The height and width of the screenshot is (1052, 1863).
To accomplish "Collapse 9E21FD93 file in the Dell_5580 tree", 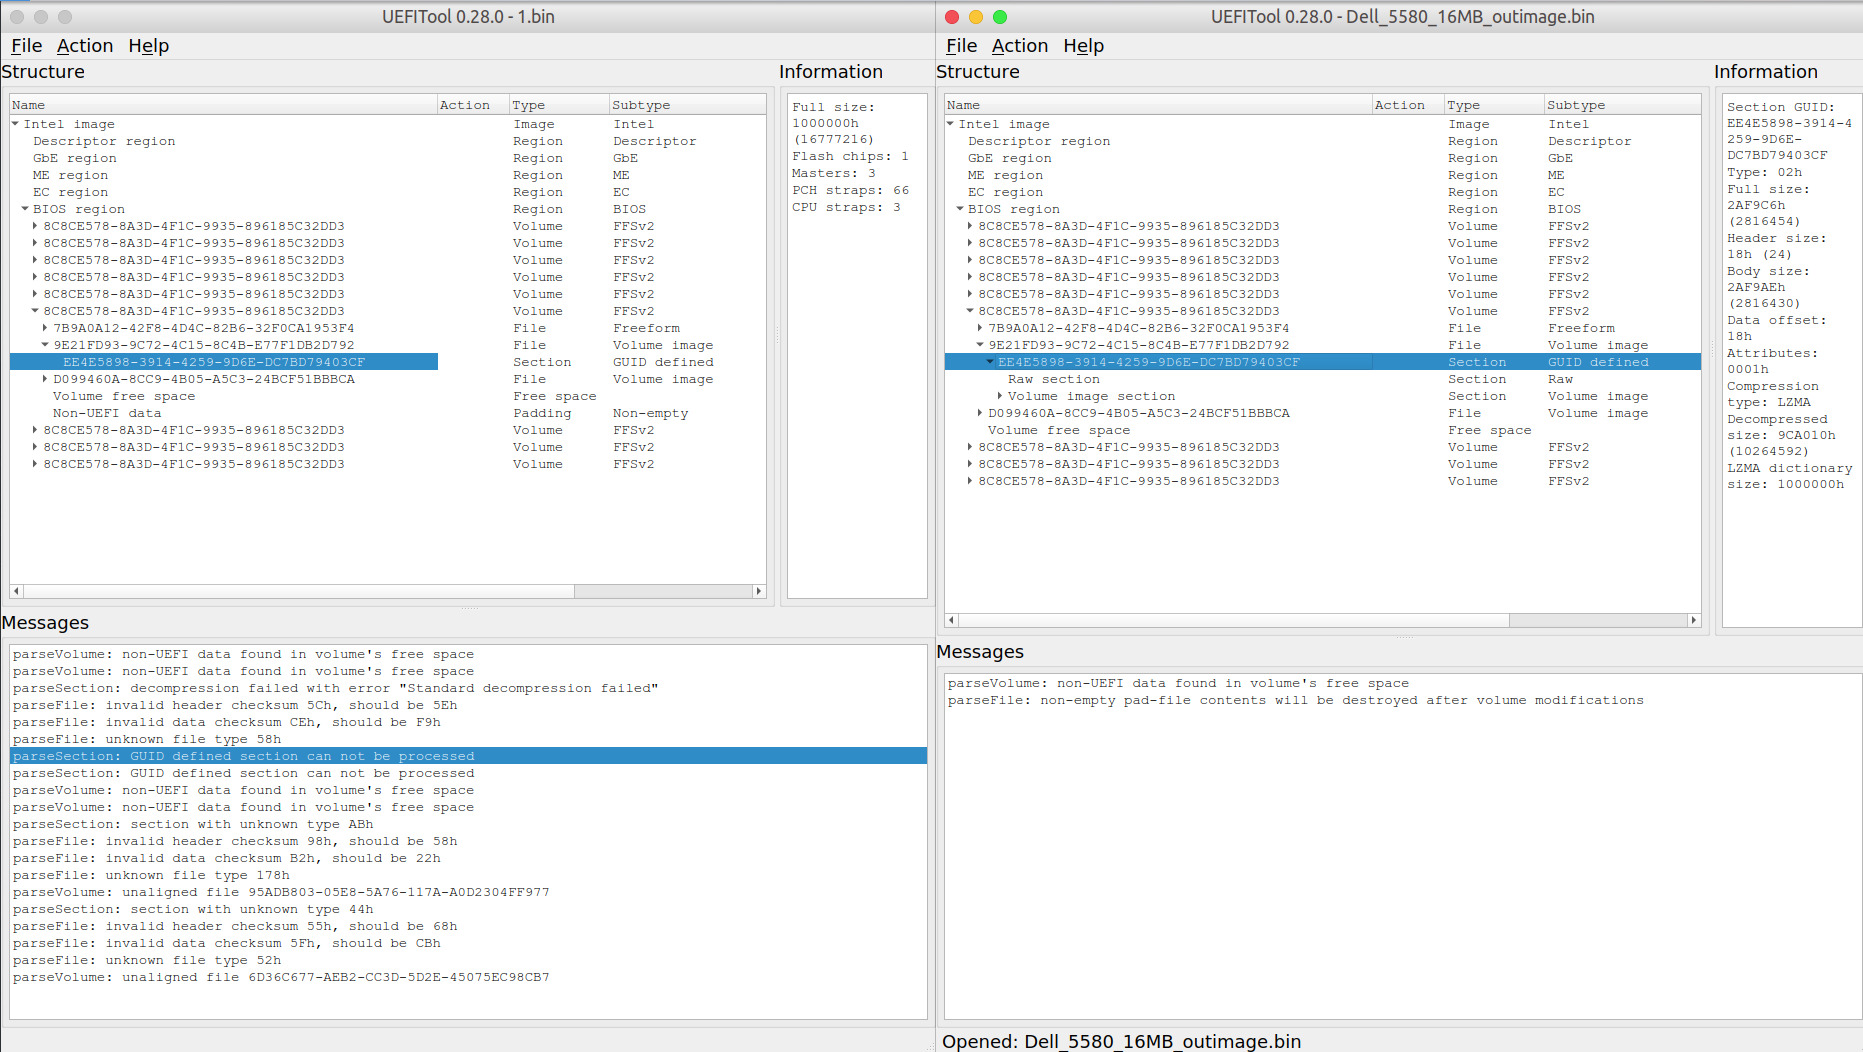I will coord(980,345).
